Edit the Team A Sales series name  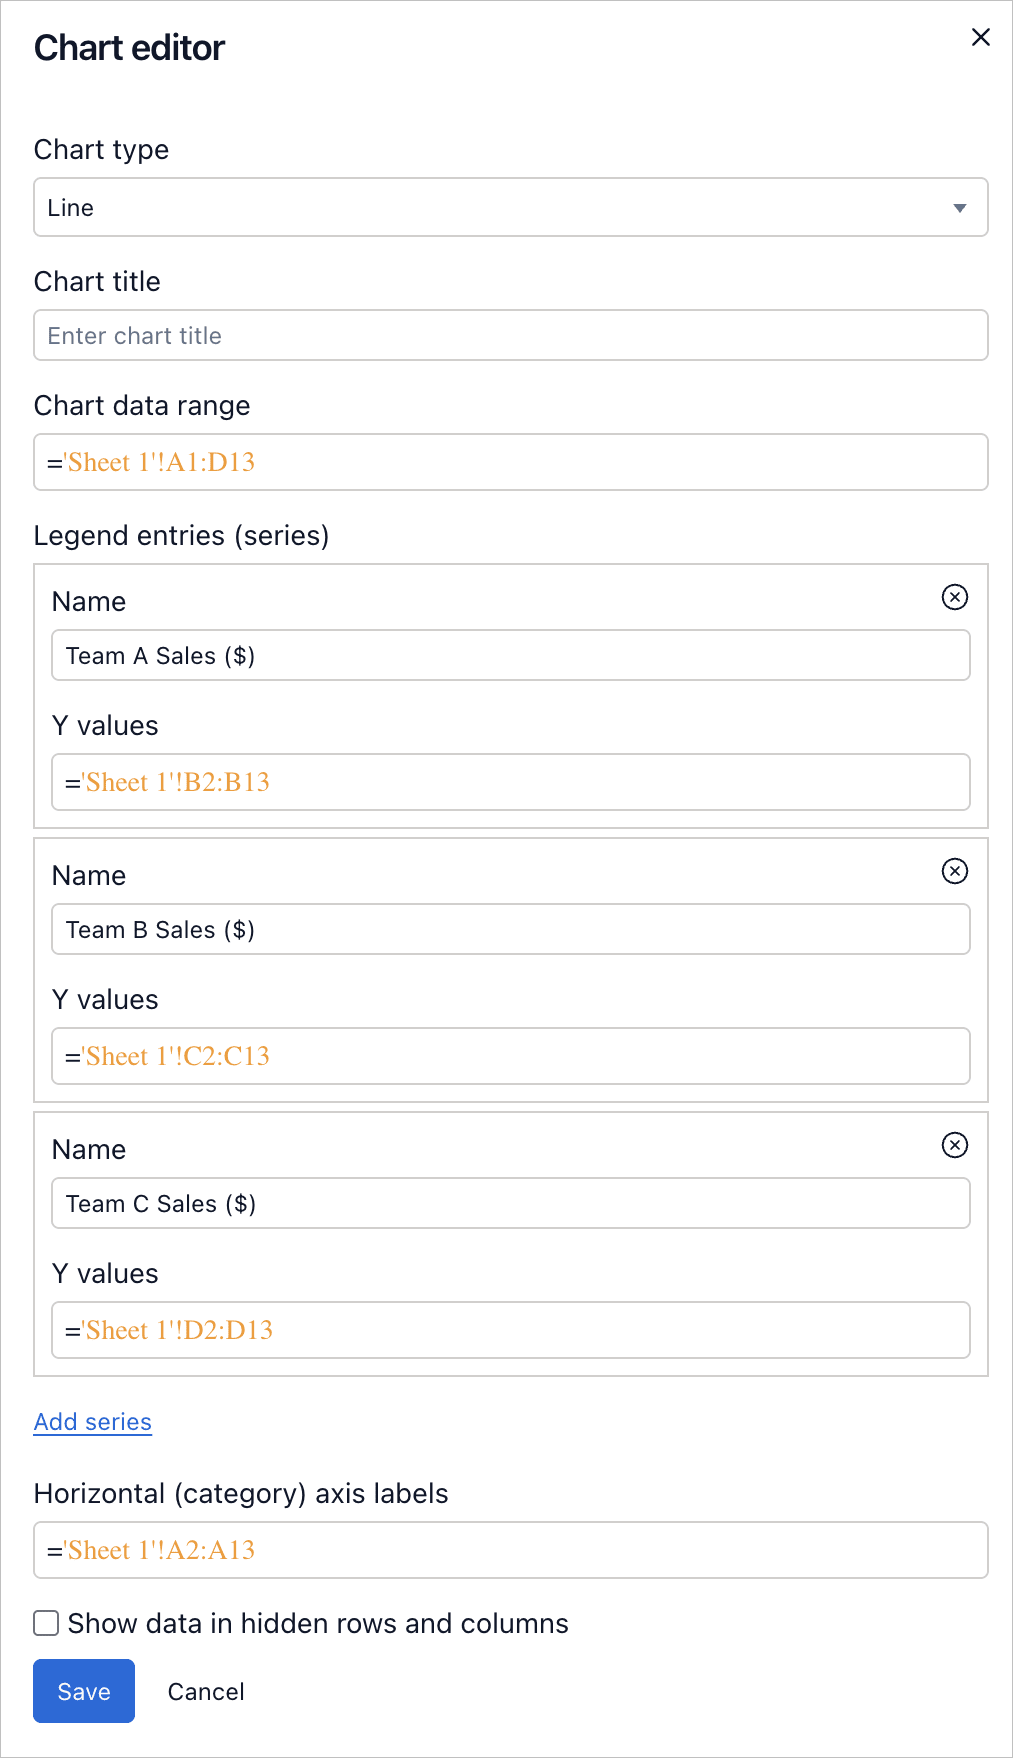(x=510, y=655)
